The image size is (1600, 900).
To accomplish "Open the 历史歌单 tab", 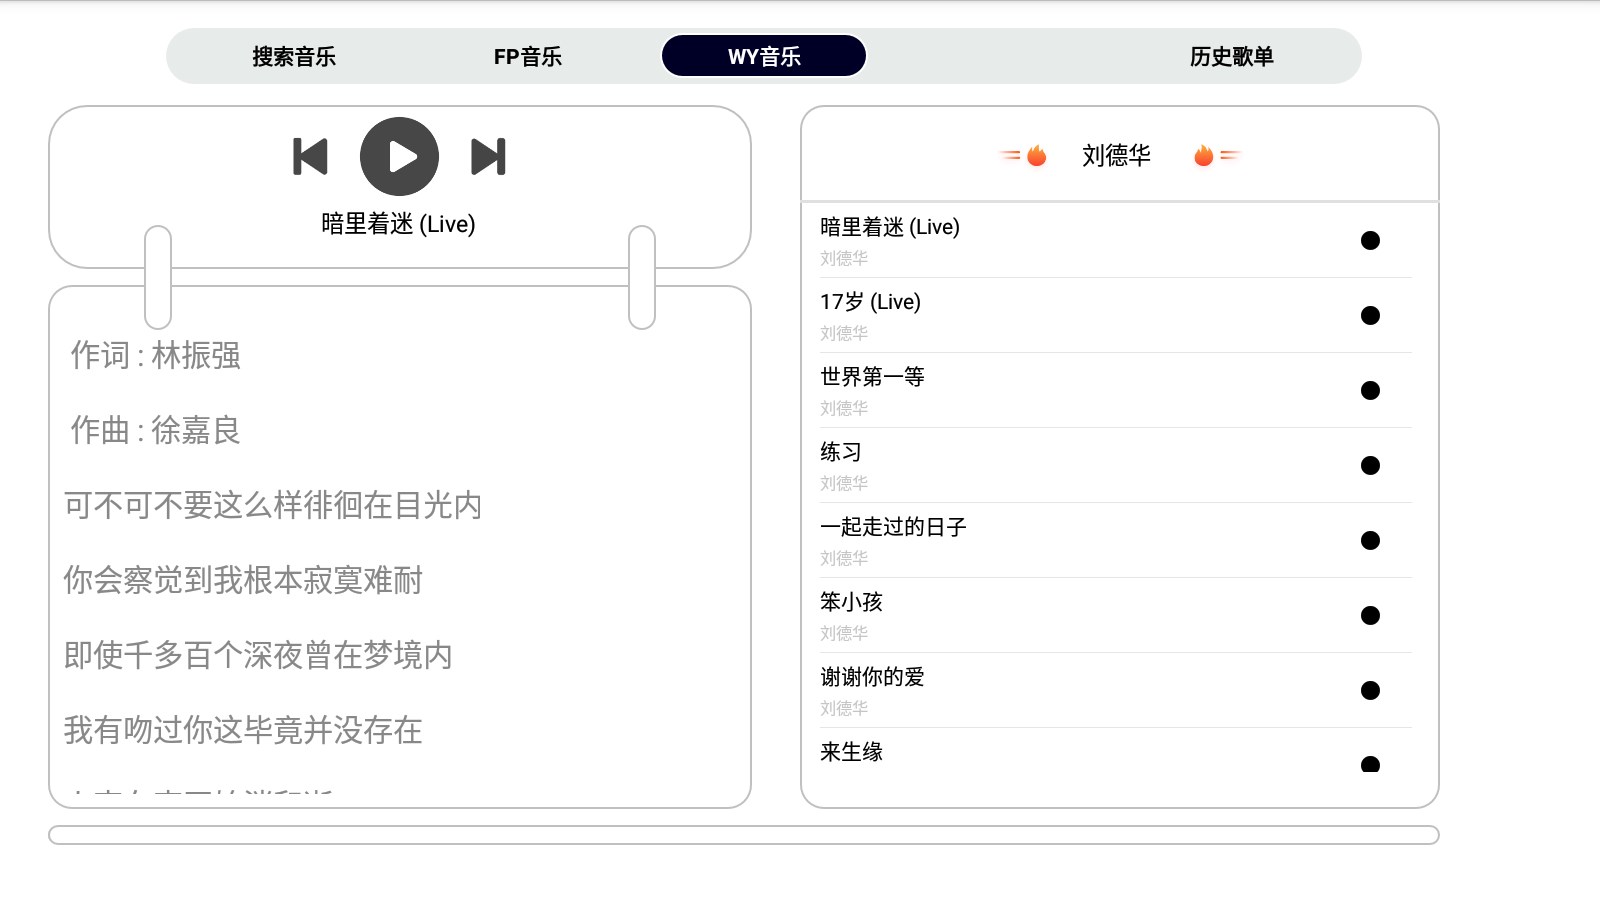I will point(1232,57).
